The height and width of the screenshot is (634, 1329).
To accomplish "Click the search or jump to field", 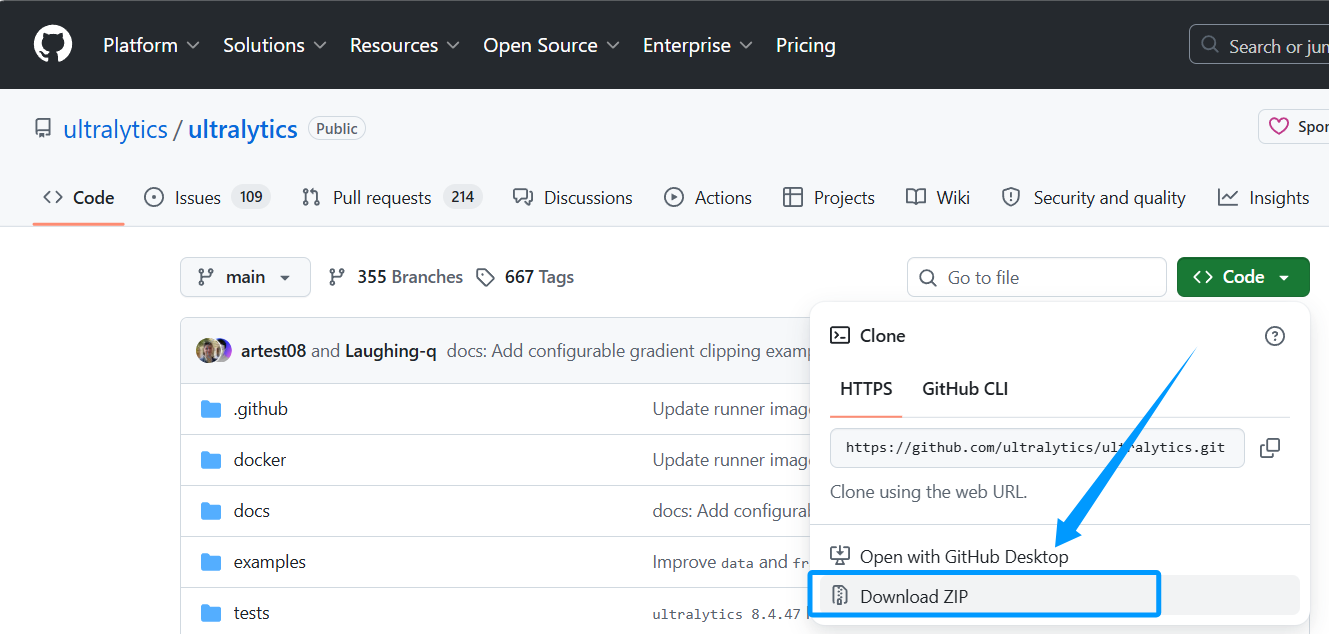I will [1259, 45].
